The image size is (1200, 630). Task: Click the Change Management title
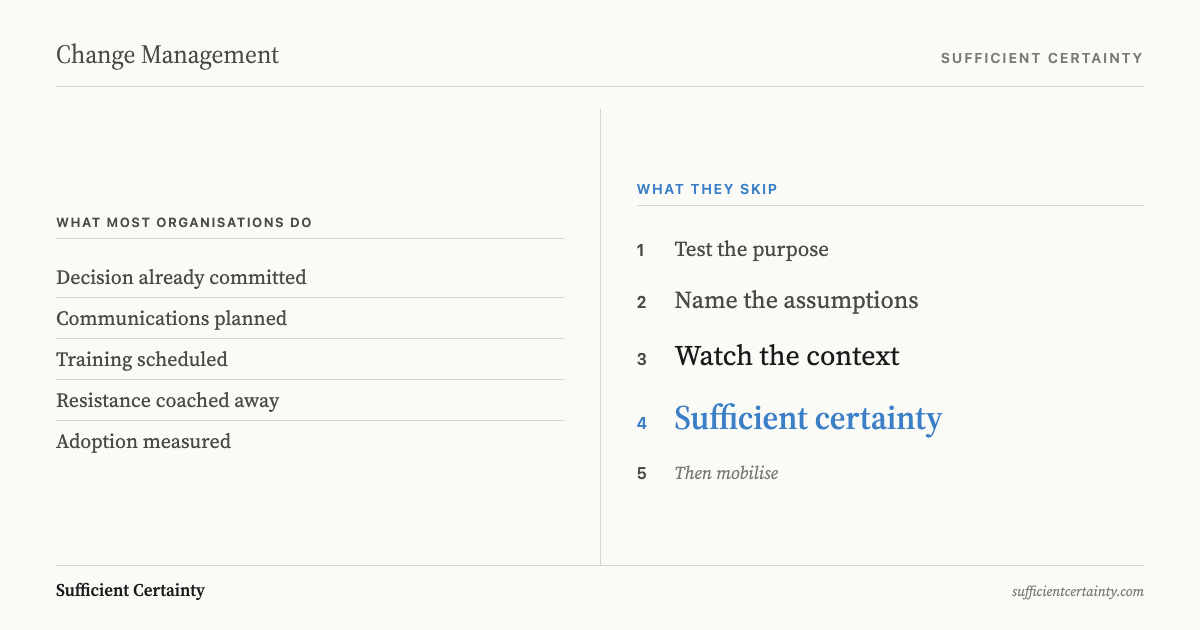167,55
